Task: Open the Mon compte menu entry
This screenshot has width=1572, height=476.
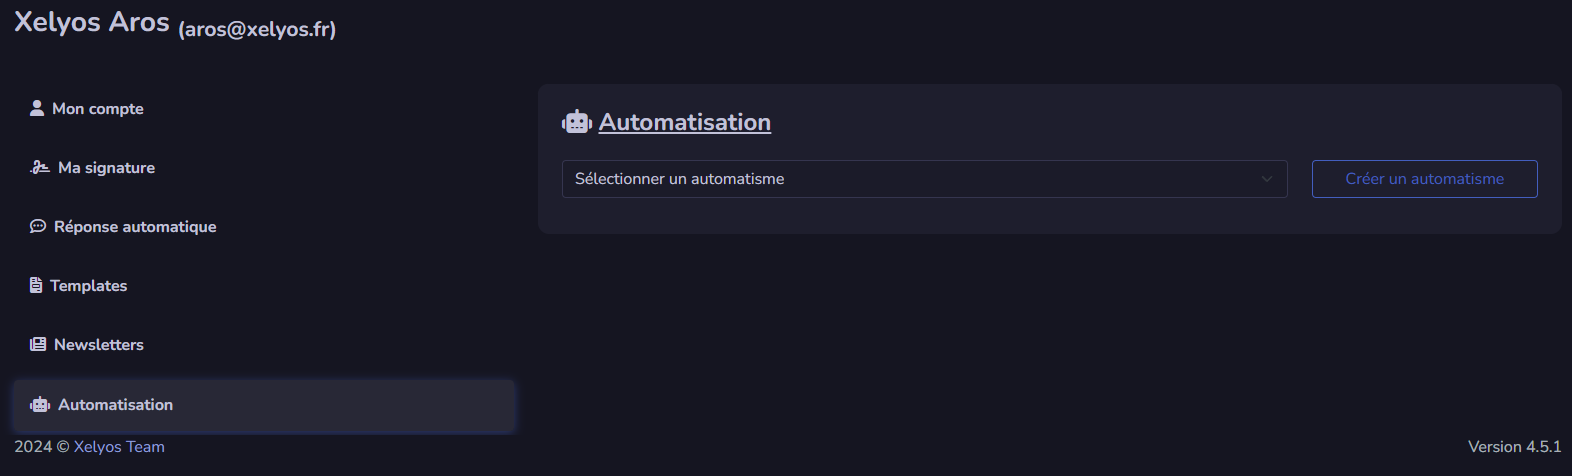Action: pos(98,108)
